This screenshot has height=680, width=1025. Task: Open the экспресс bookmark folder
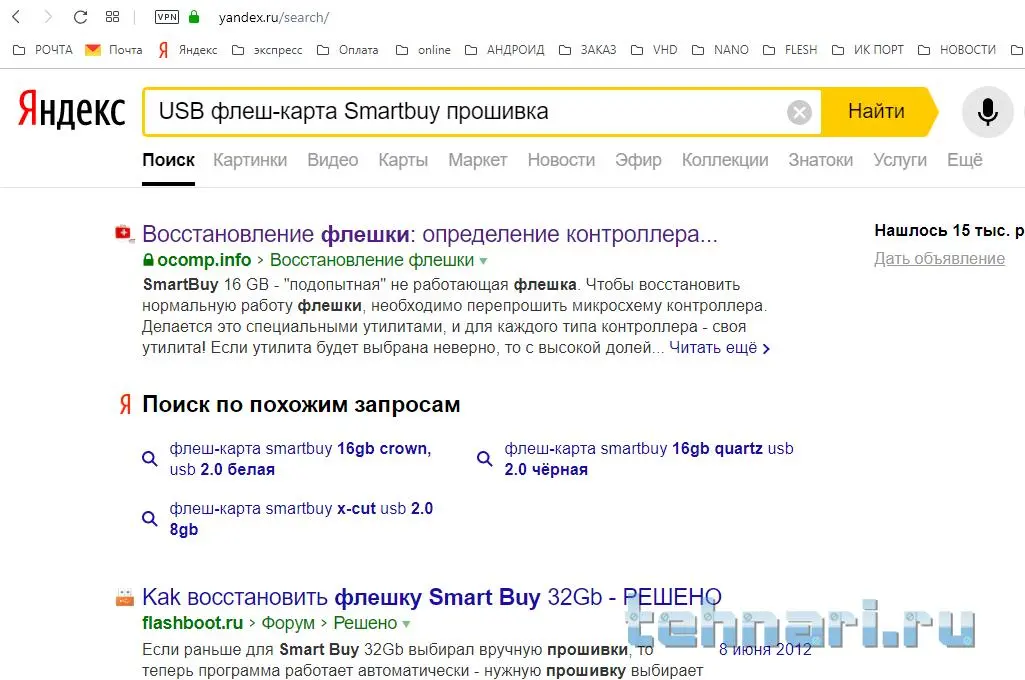coord(267,50)
